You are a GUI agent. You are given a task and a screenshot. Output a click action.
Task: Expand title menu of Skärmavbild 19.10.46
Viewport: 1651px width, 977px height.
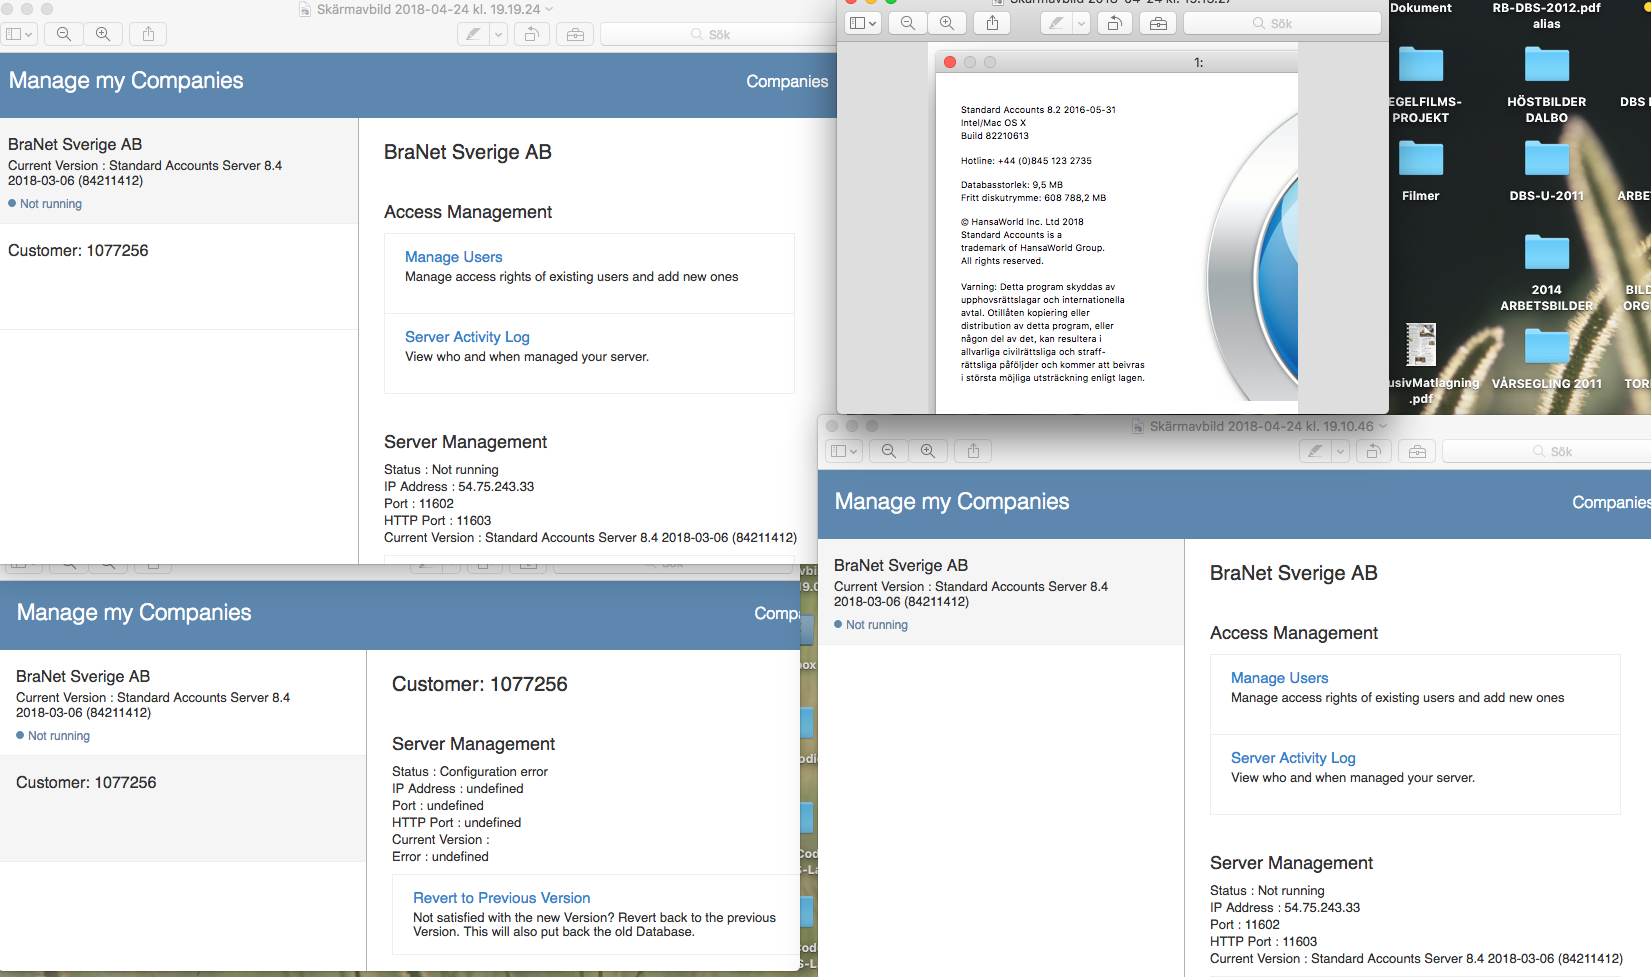tap(1384, 426)
